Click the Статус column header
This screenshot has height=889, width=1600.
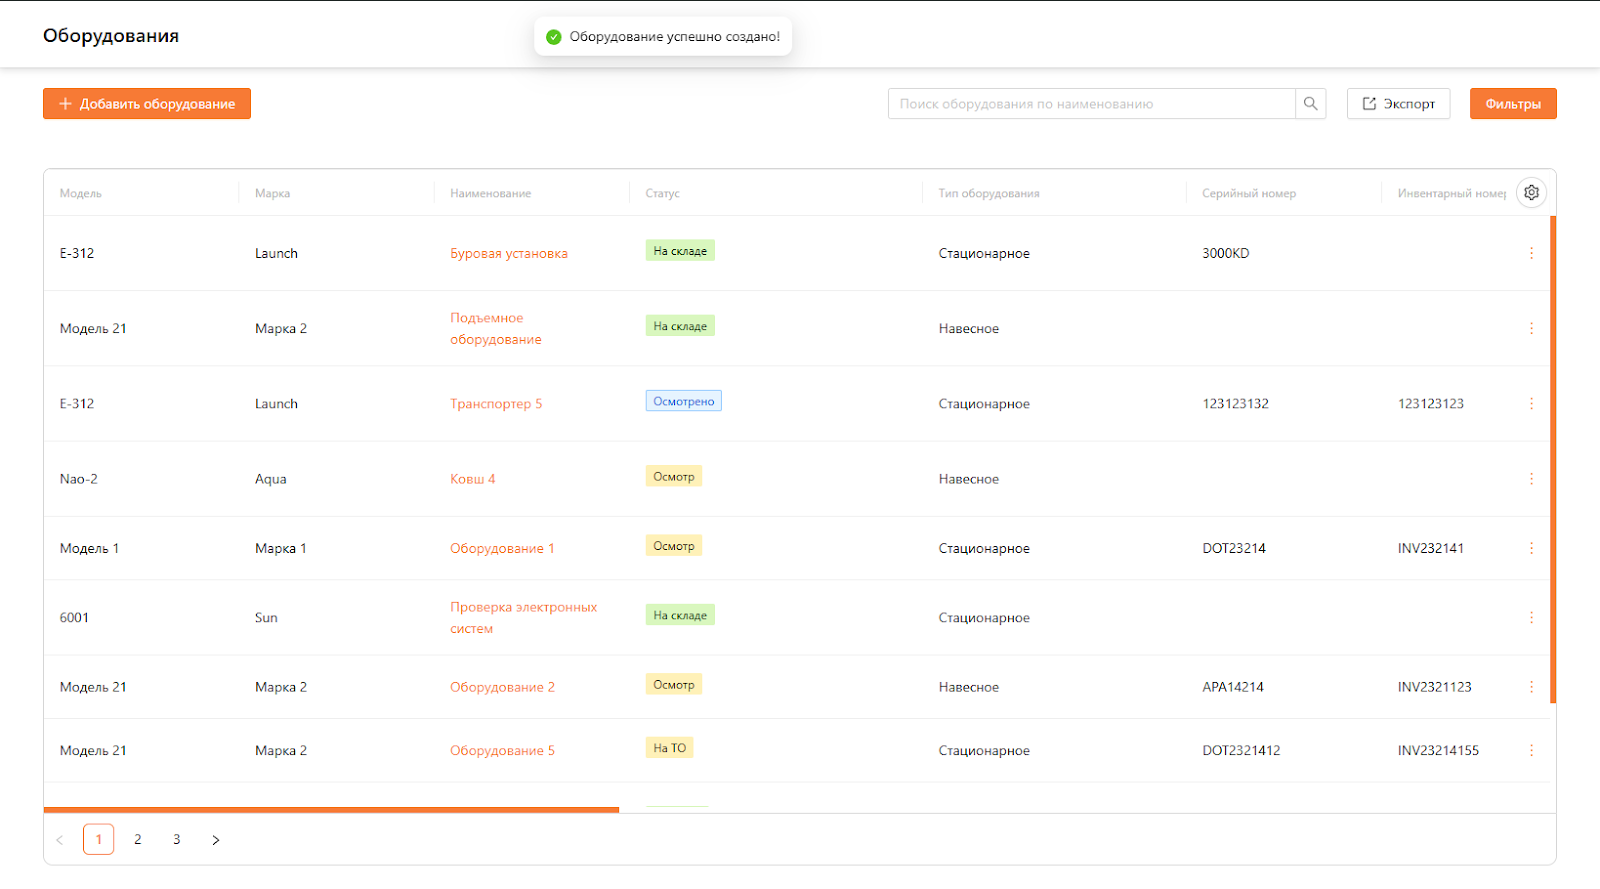click(662, 194)
